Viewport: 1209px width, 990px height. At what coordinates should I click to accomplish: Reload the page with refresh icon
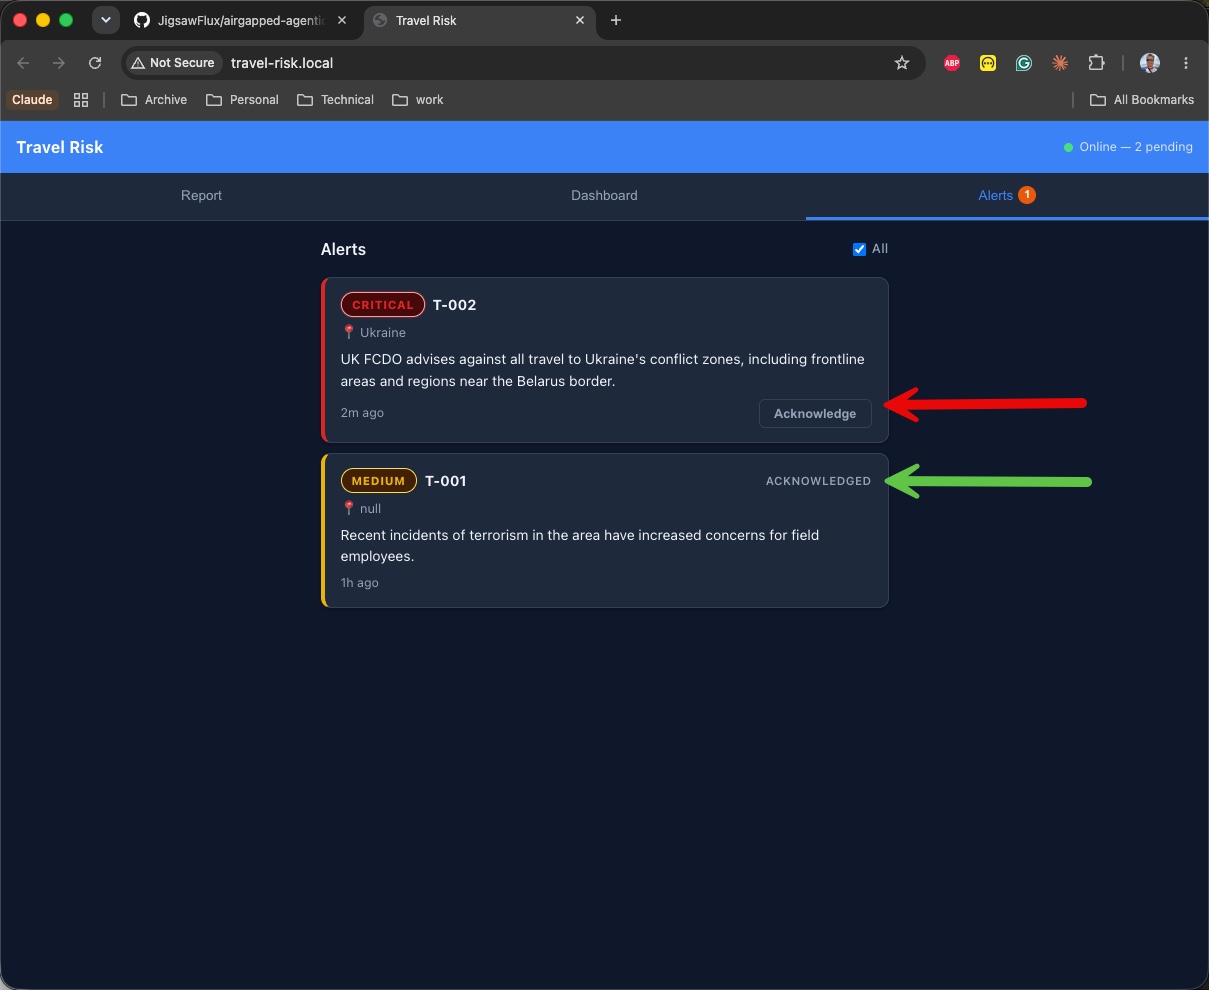pos(95,63)
